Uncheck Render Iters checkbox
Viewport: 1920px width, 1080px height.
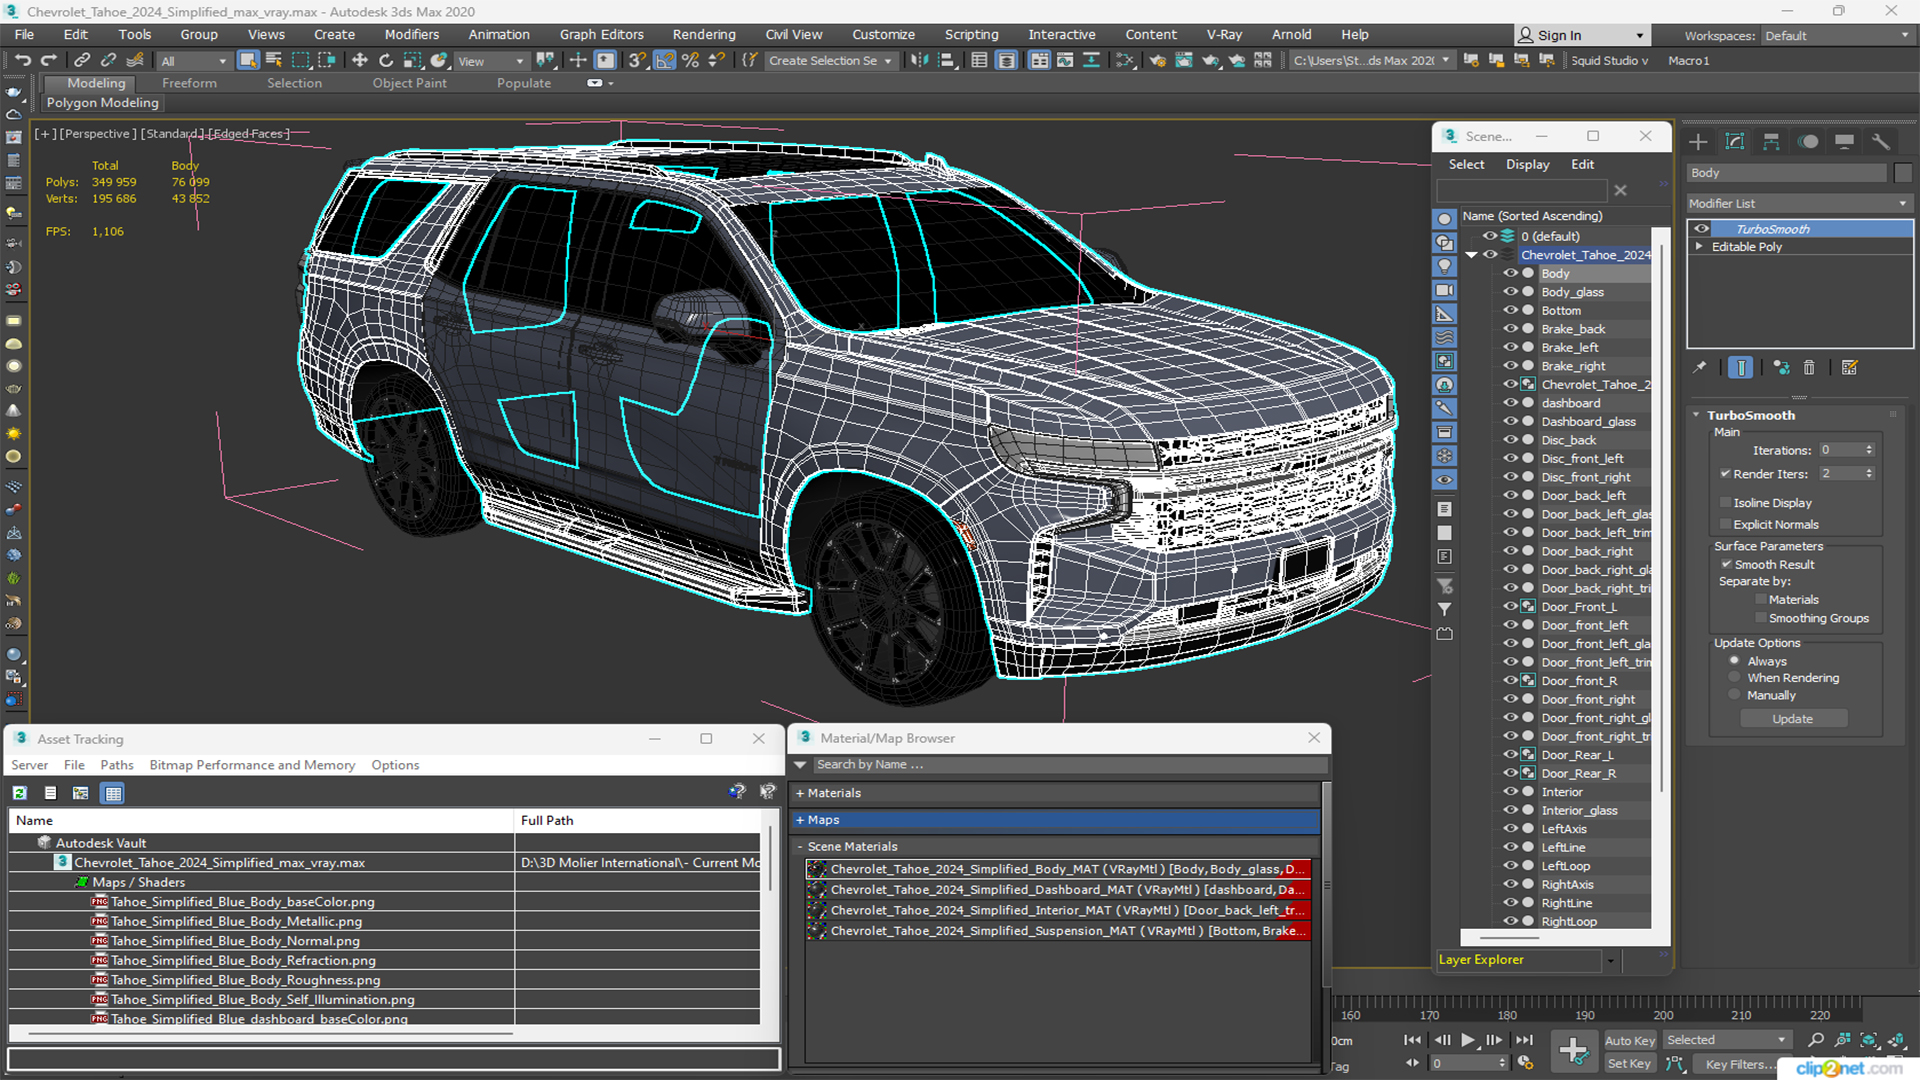[x=1725, y=474]
